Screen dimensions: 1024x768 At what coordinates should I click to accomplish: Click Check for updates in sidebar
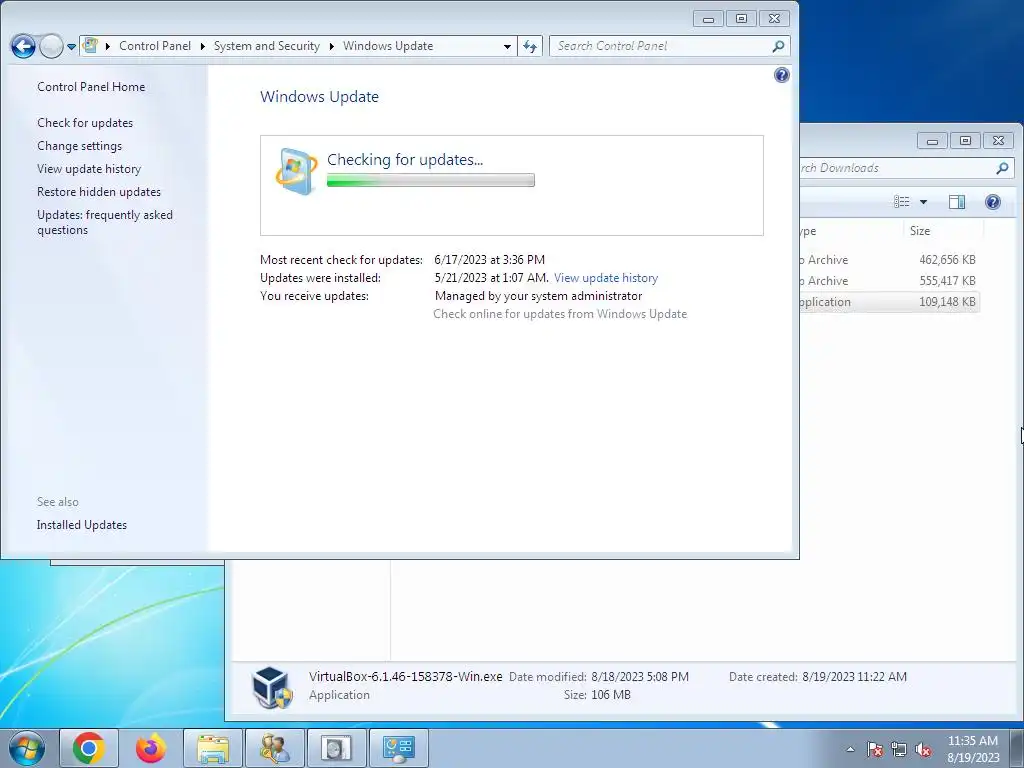pos(85,123)
